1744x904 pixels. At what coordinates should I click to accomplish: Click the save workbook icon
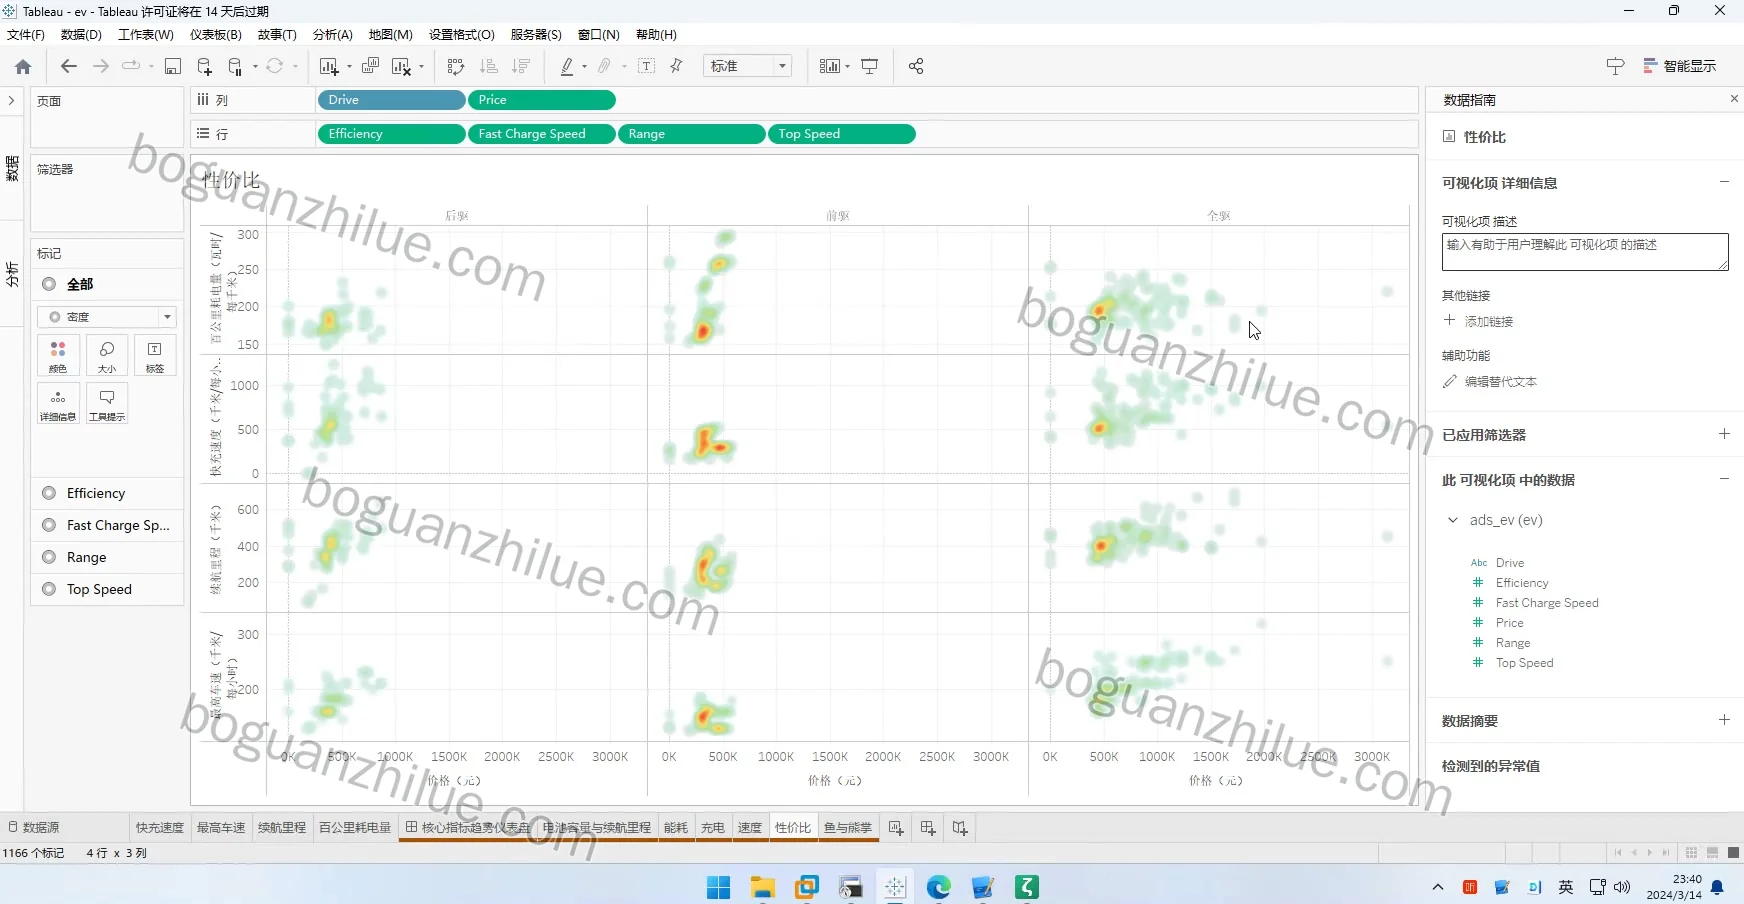click(173, 66)
